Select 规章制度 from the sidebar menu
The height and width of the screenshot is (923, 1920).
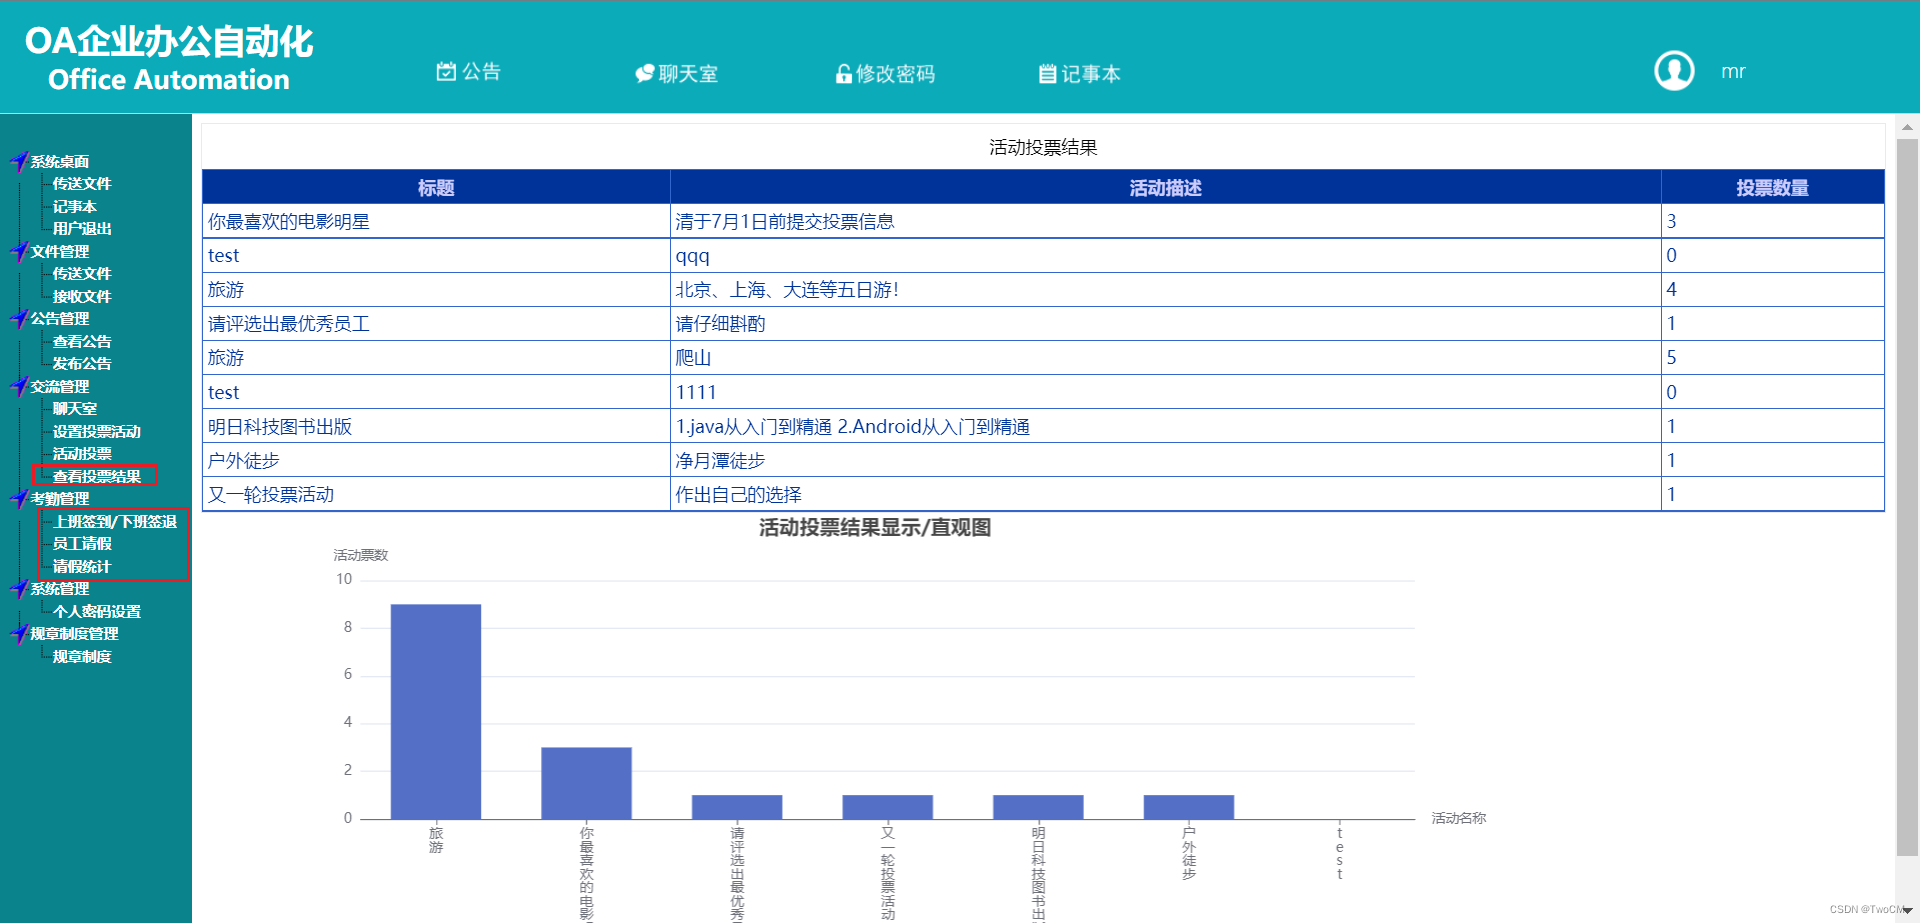(x=81, y=655)
